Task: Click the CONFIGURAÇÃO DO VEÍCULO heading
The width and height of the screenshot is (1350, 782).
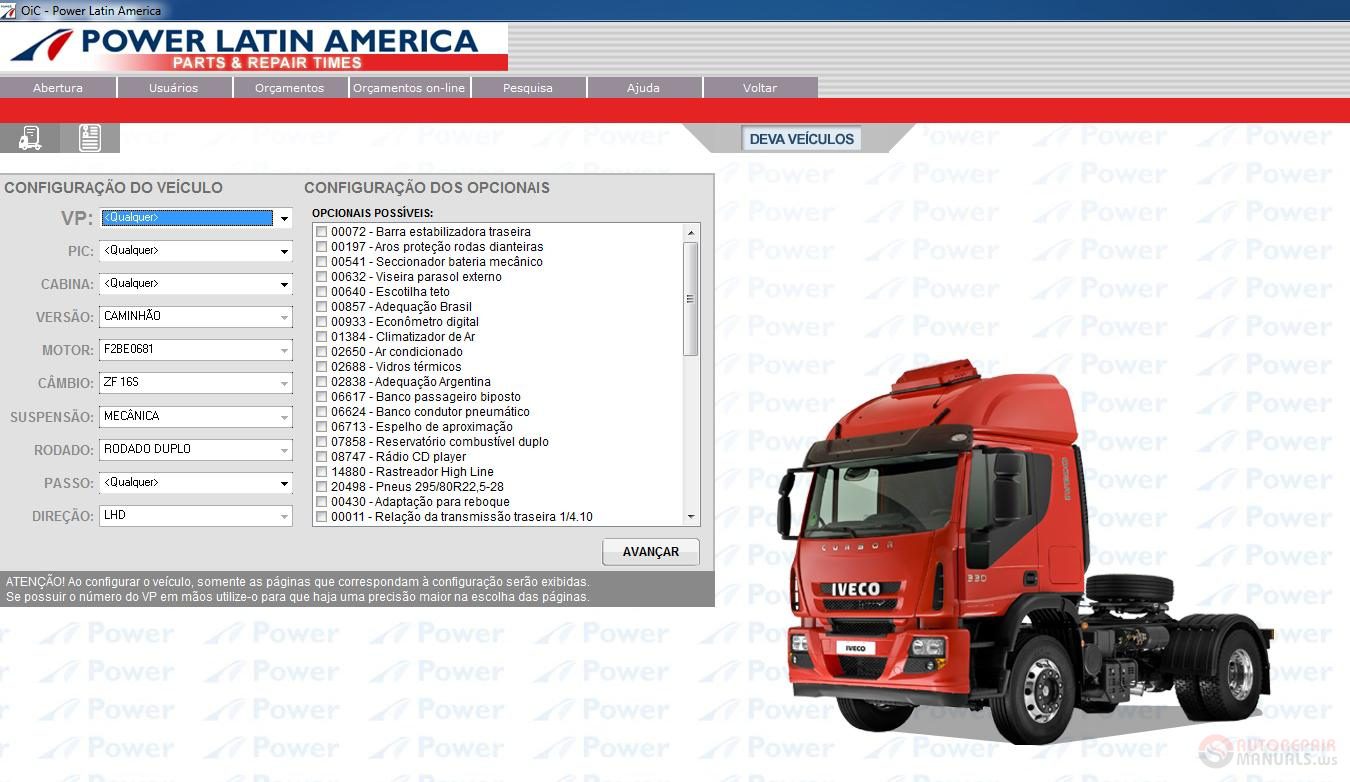Action: [x=113, y=188]
